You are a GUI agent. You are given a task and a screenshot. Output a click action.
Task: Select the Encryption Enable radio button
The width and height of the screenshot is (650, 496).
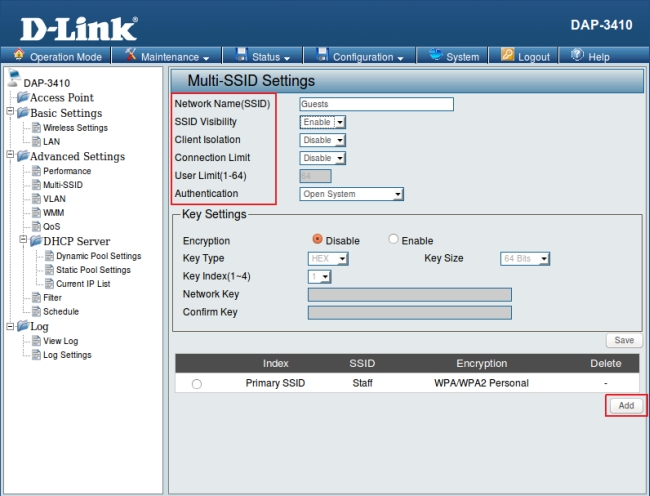pos(393,240)
